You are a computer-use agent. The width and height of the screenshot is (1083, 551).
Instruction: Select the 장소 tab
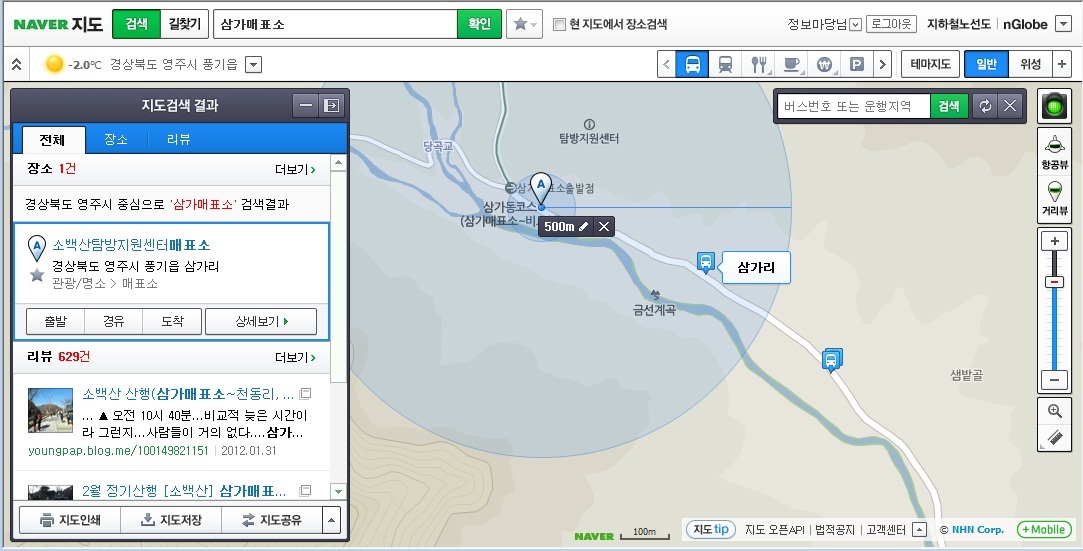[x=115, y=139]
